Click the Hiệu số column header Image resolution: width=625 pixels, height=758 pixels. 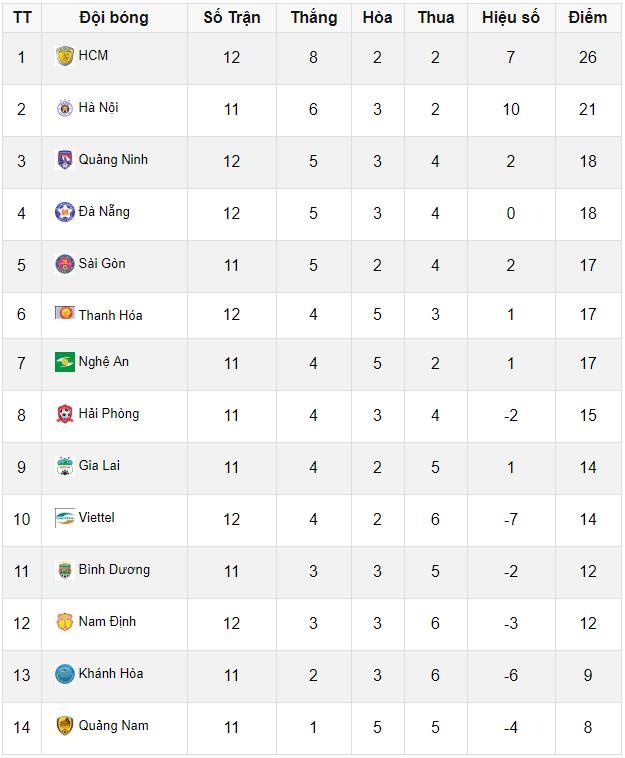click(510, 17)
